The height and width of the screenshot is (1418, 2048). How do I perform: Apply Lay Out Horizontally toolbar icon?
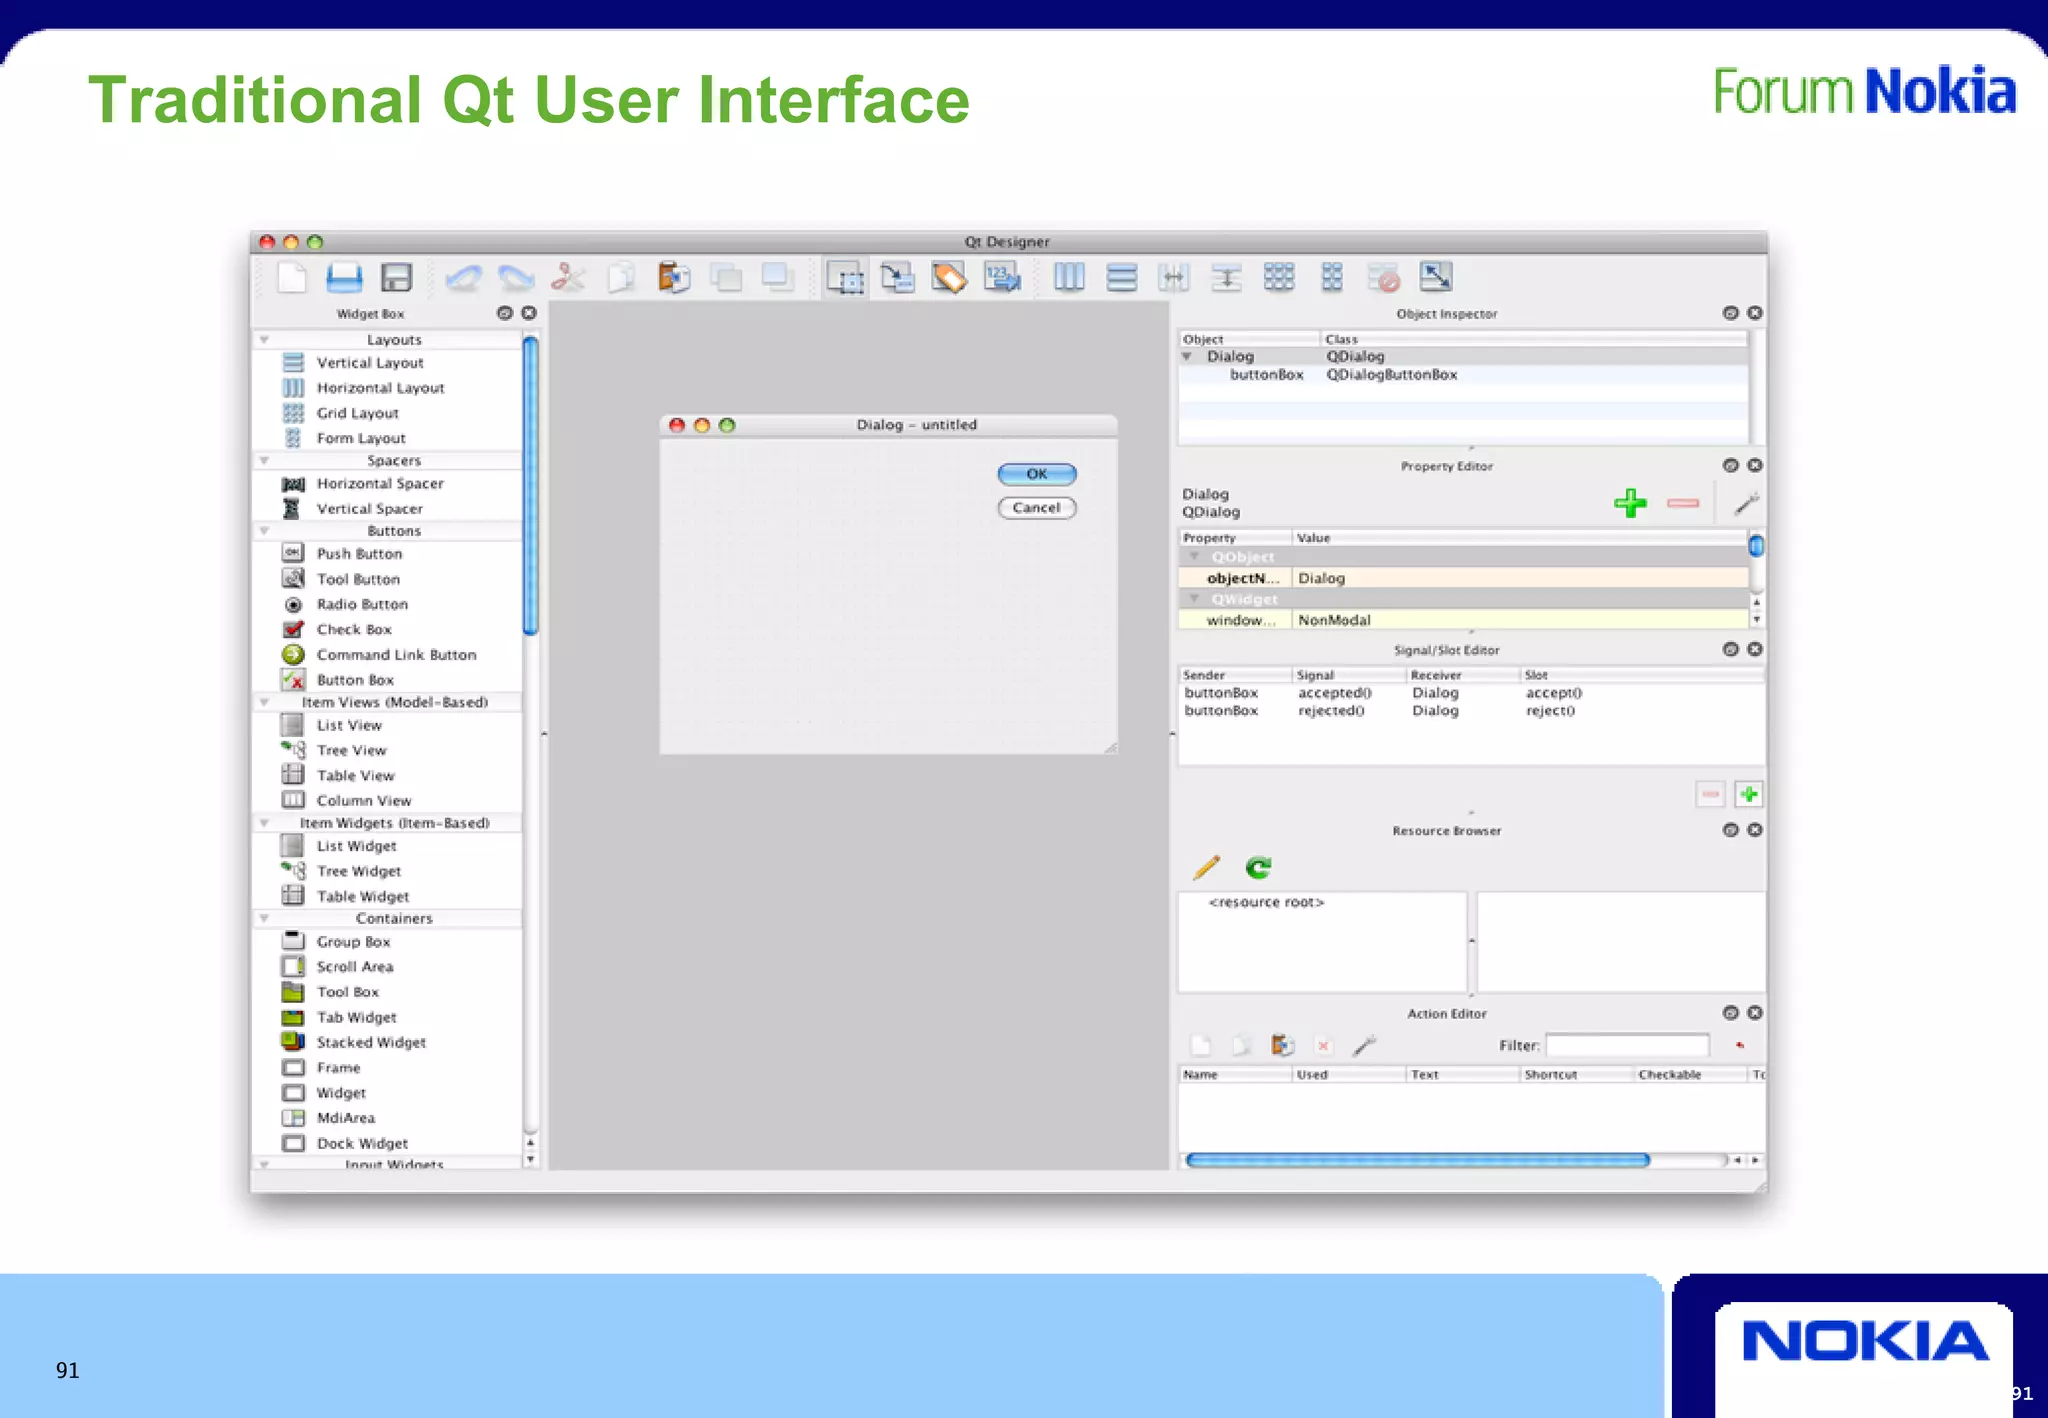[x=1069, y=277]
